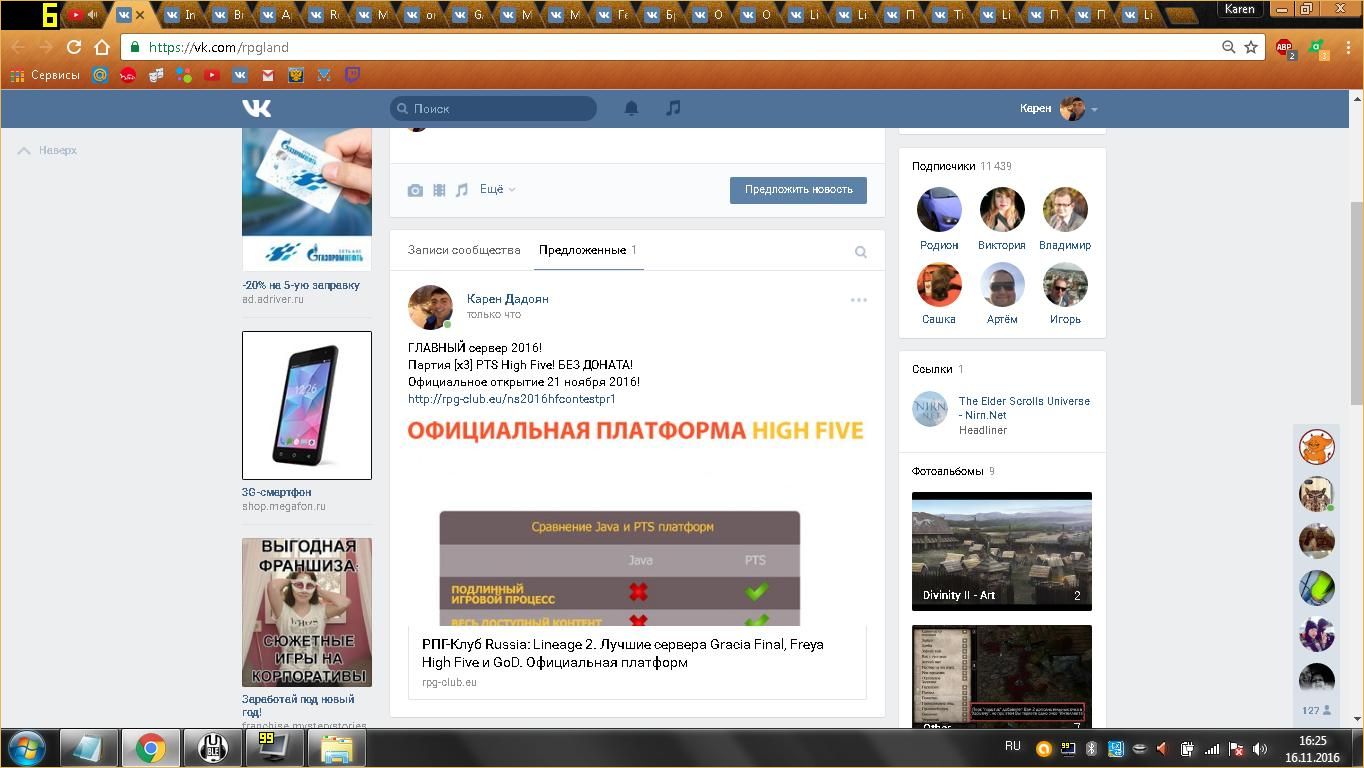Search the community wall with magnifier icon
Screen dimensions: 1364x768
coord(860,252)
